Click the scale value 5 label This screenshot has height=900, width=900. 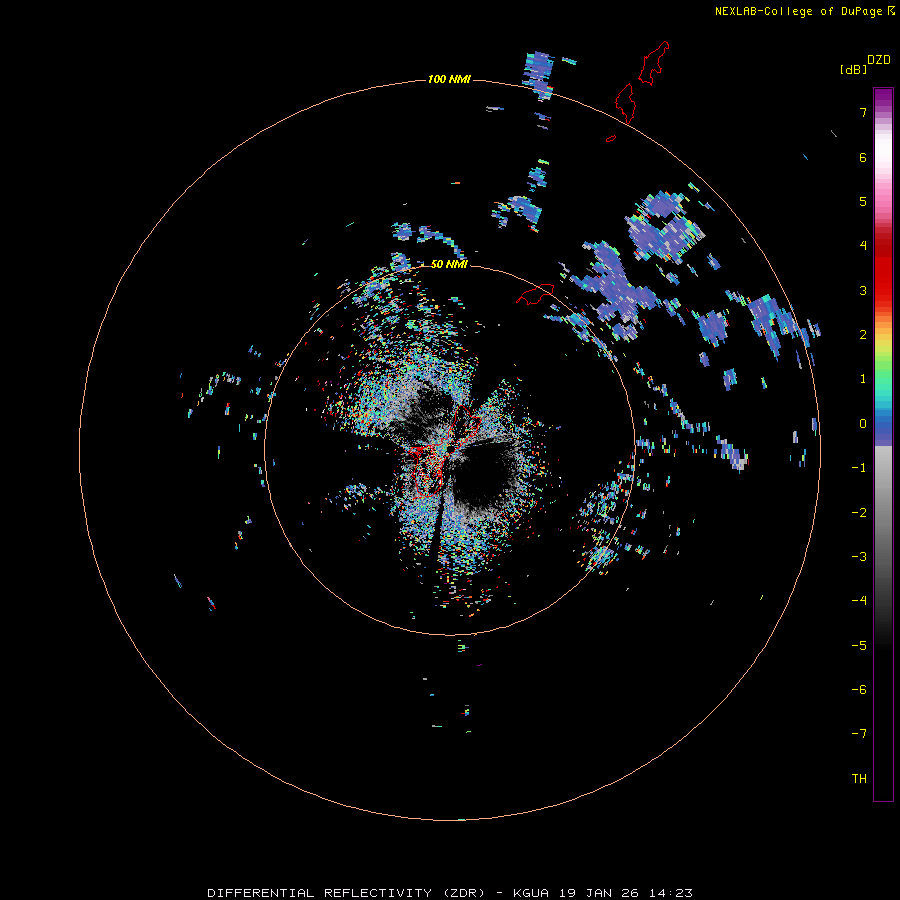click(863, 201)
